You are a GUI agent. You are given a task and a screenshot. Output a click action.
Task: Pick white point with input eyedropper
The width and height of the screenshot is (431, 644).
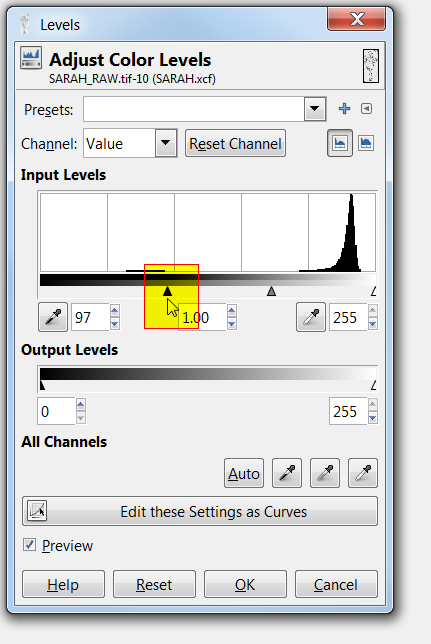[x=311, y=317]
